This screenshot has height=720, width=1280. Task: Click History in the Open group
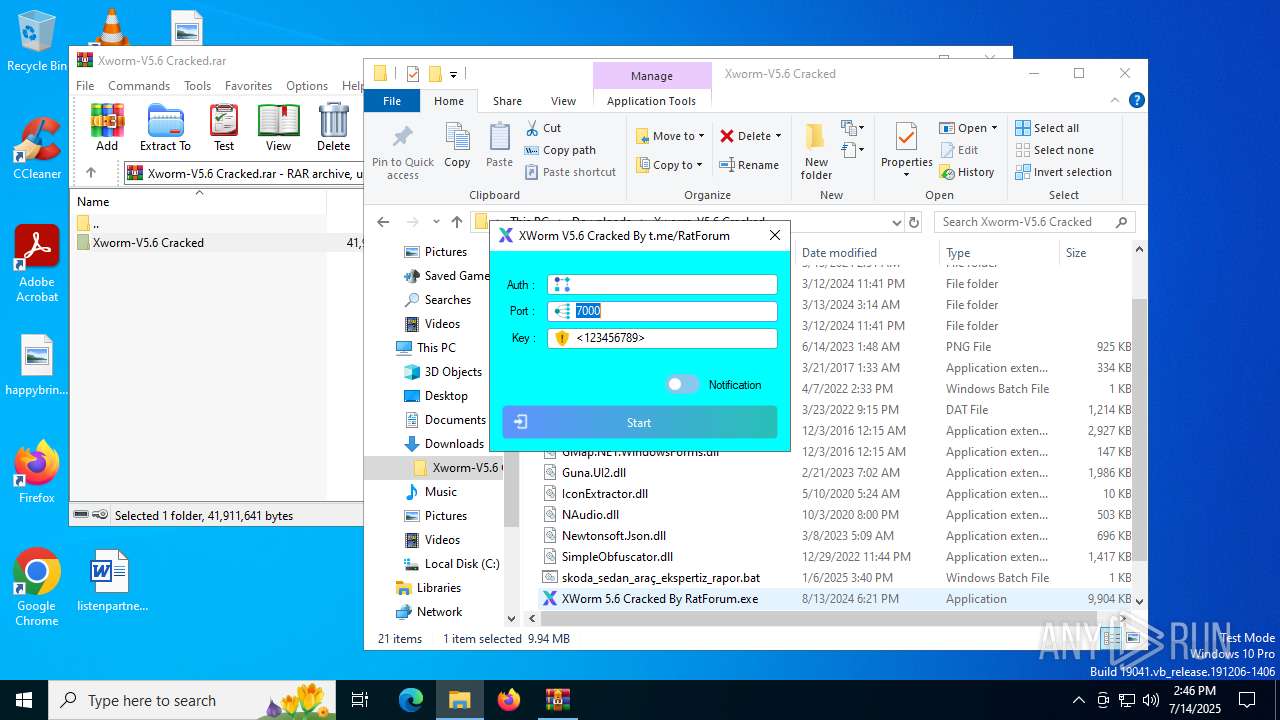click(x=967, y=172)
